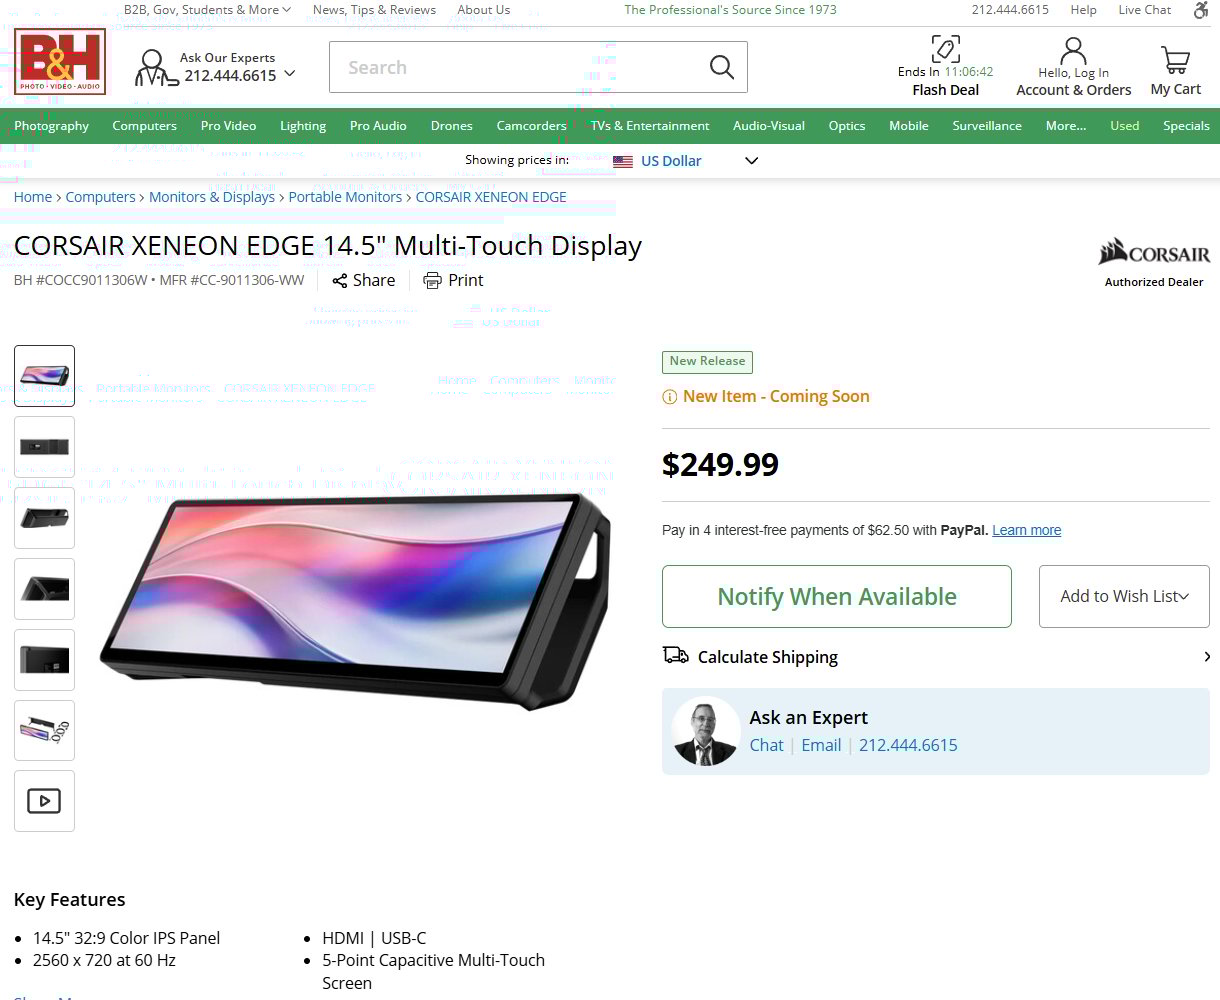Screen dimensions: 1220x1000
Task: Click Notify When Available button
Action: (837, 597)
